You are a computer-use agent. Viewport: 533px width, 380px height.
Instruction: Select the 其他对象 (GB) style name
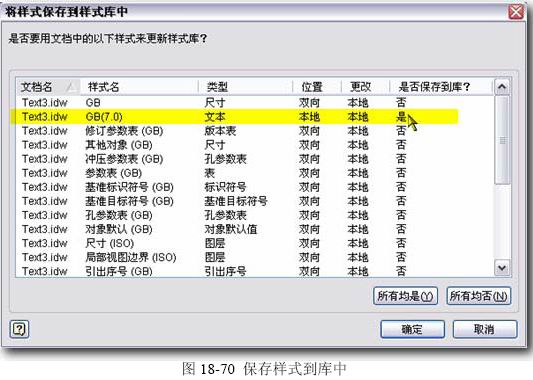coord(119,145)
